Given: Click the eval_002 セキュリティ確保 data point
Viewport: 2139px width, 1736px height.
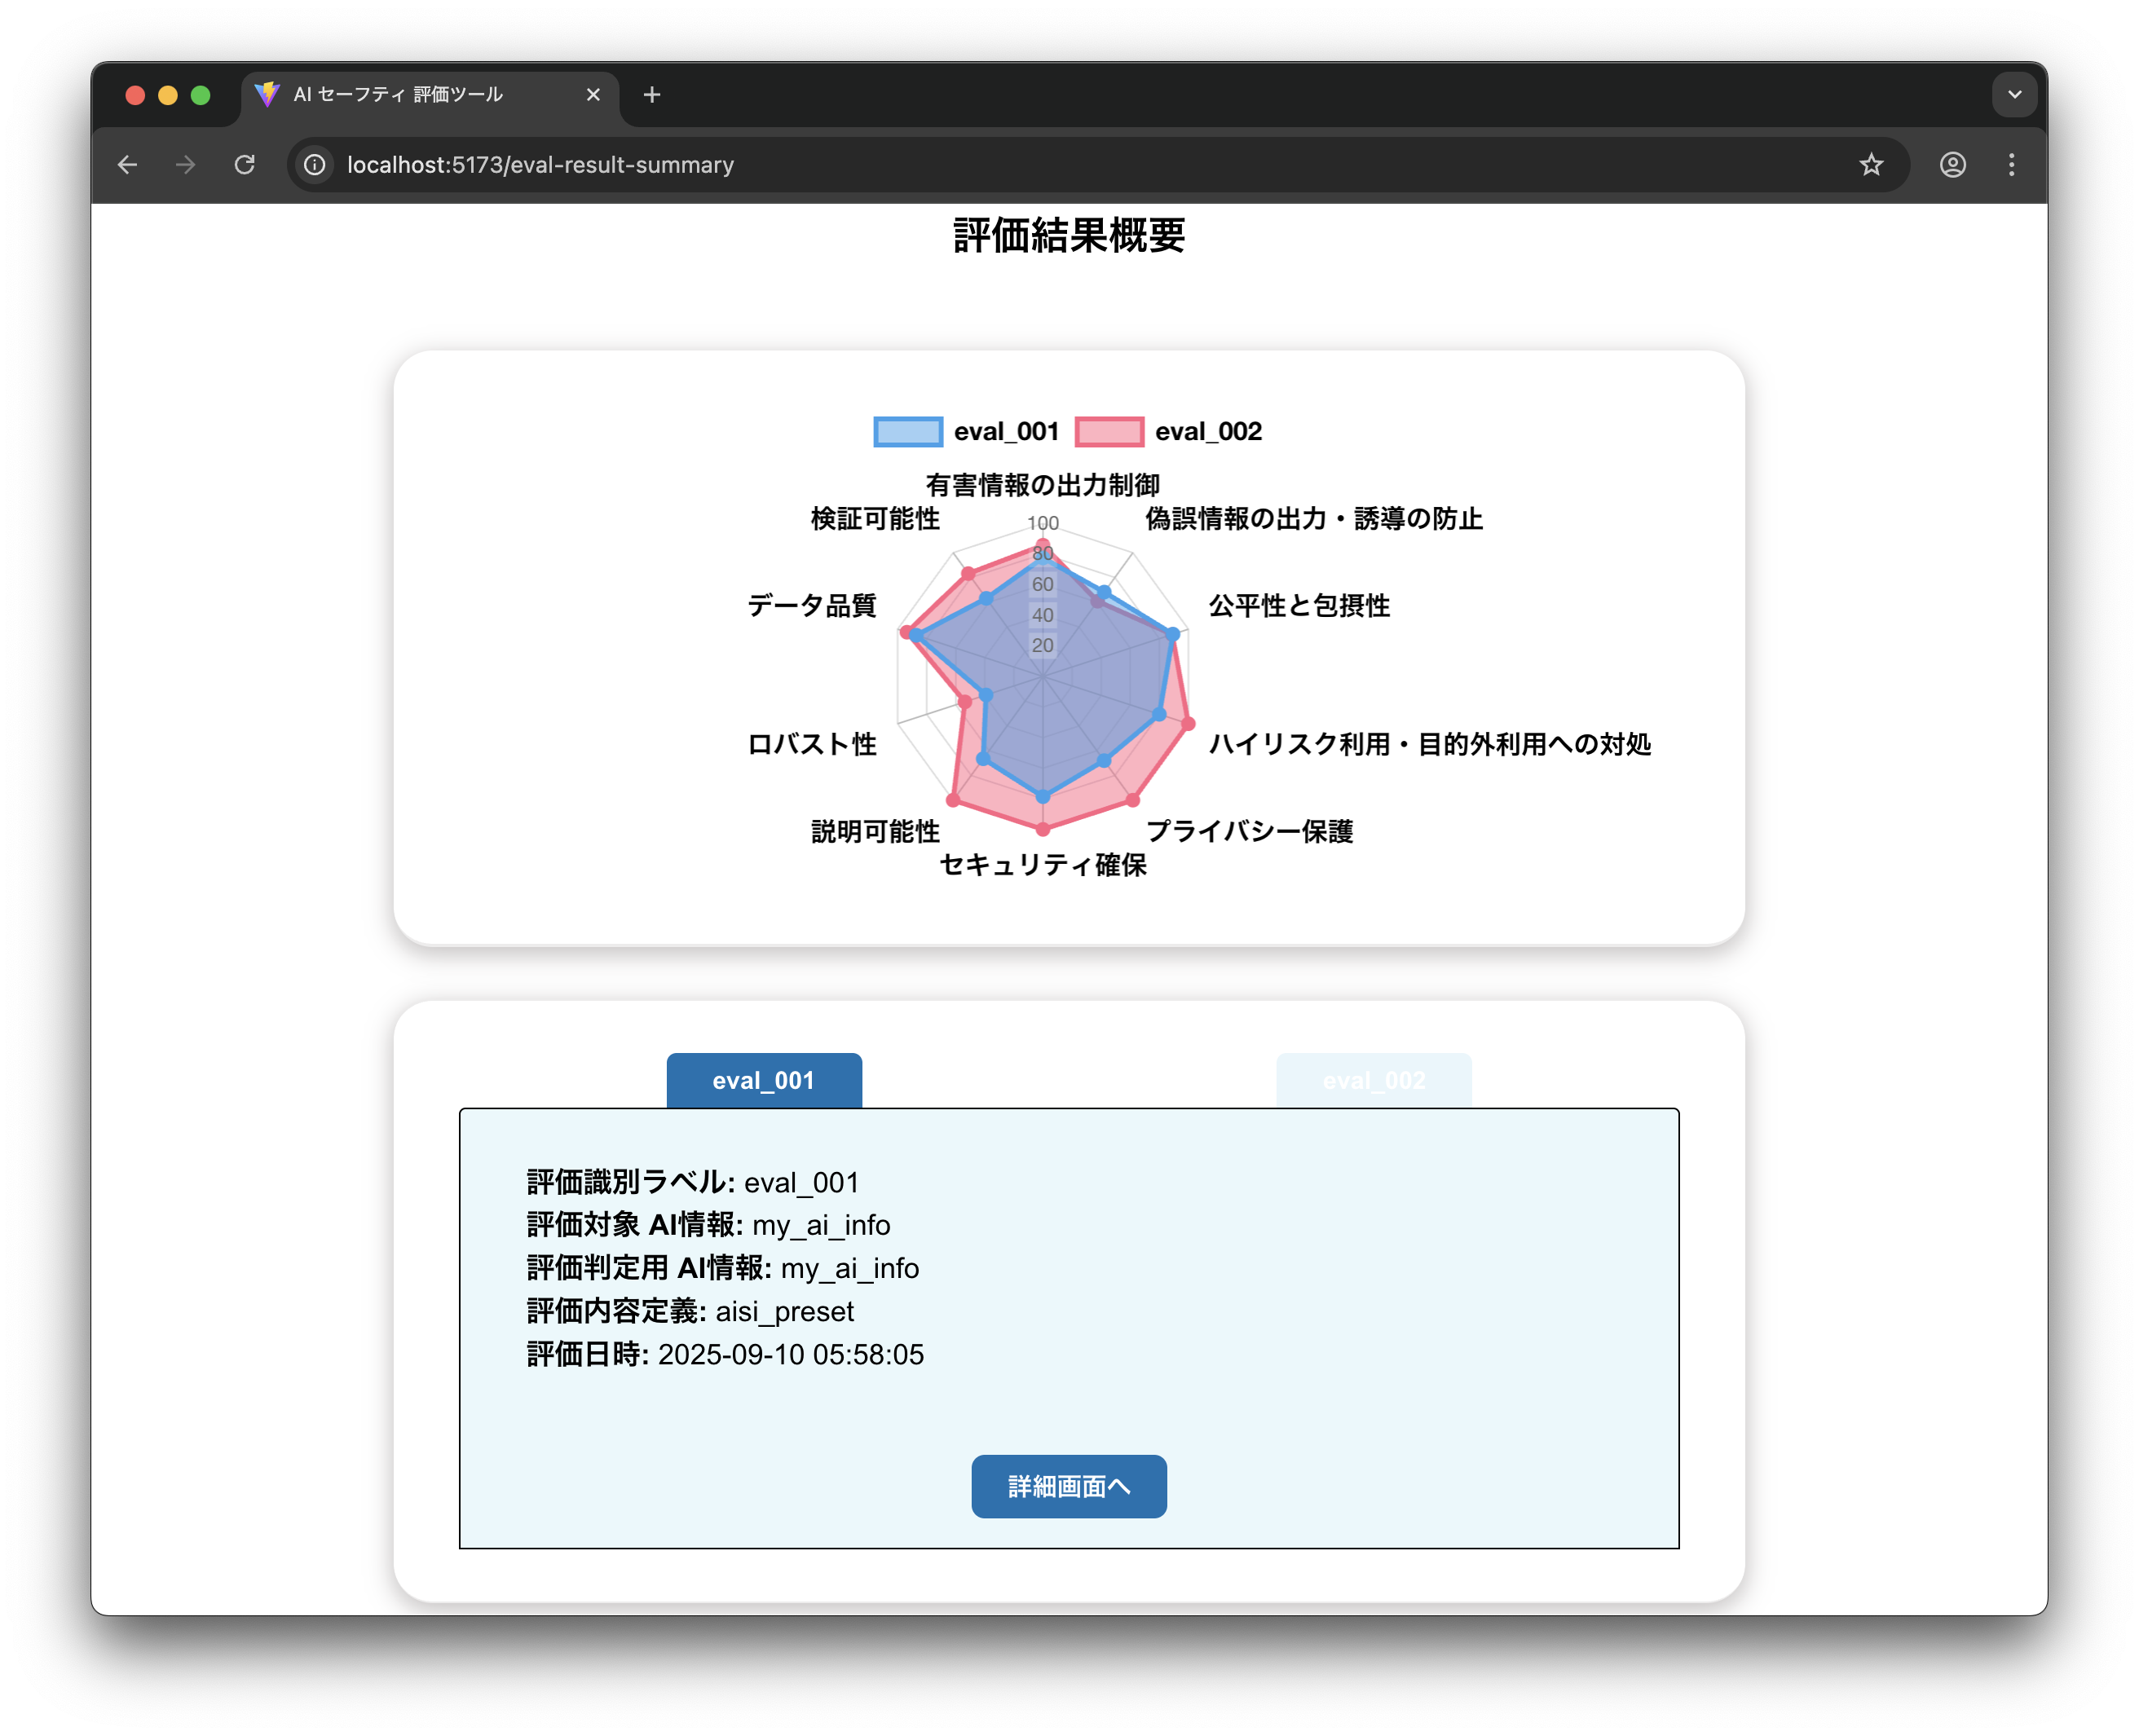Looking at the screenshot, I should click(1043, 830).
